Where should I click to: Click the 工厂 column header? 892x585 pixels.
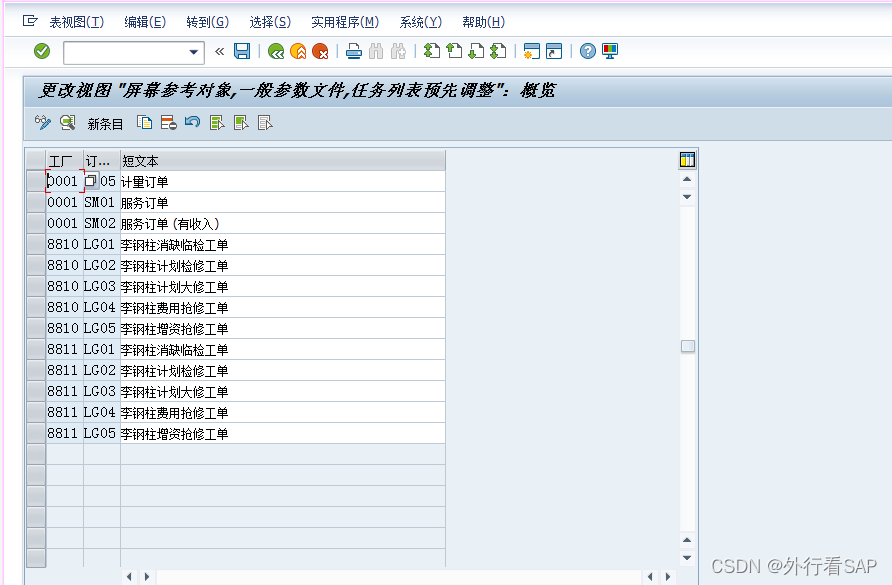click(64, 161)
